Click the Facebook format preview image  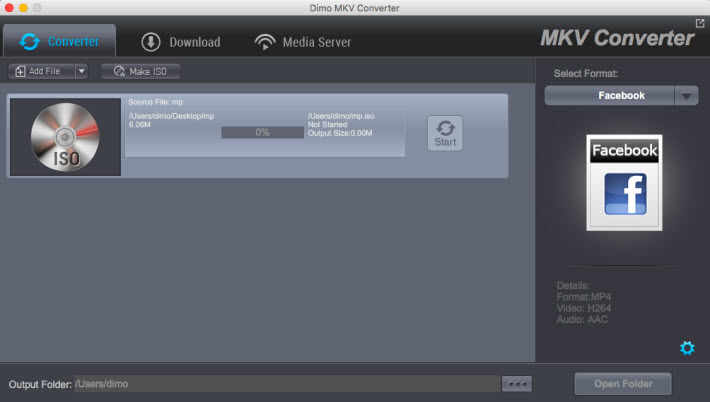(624, 181)
